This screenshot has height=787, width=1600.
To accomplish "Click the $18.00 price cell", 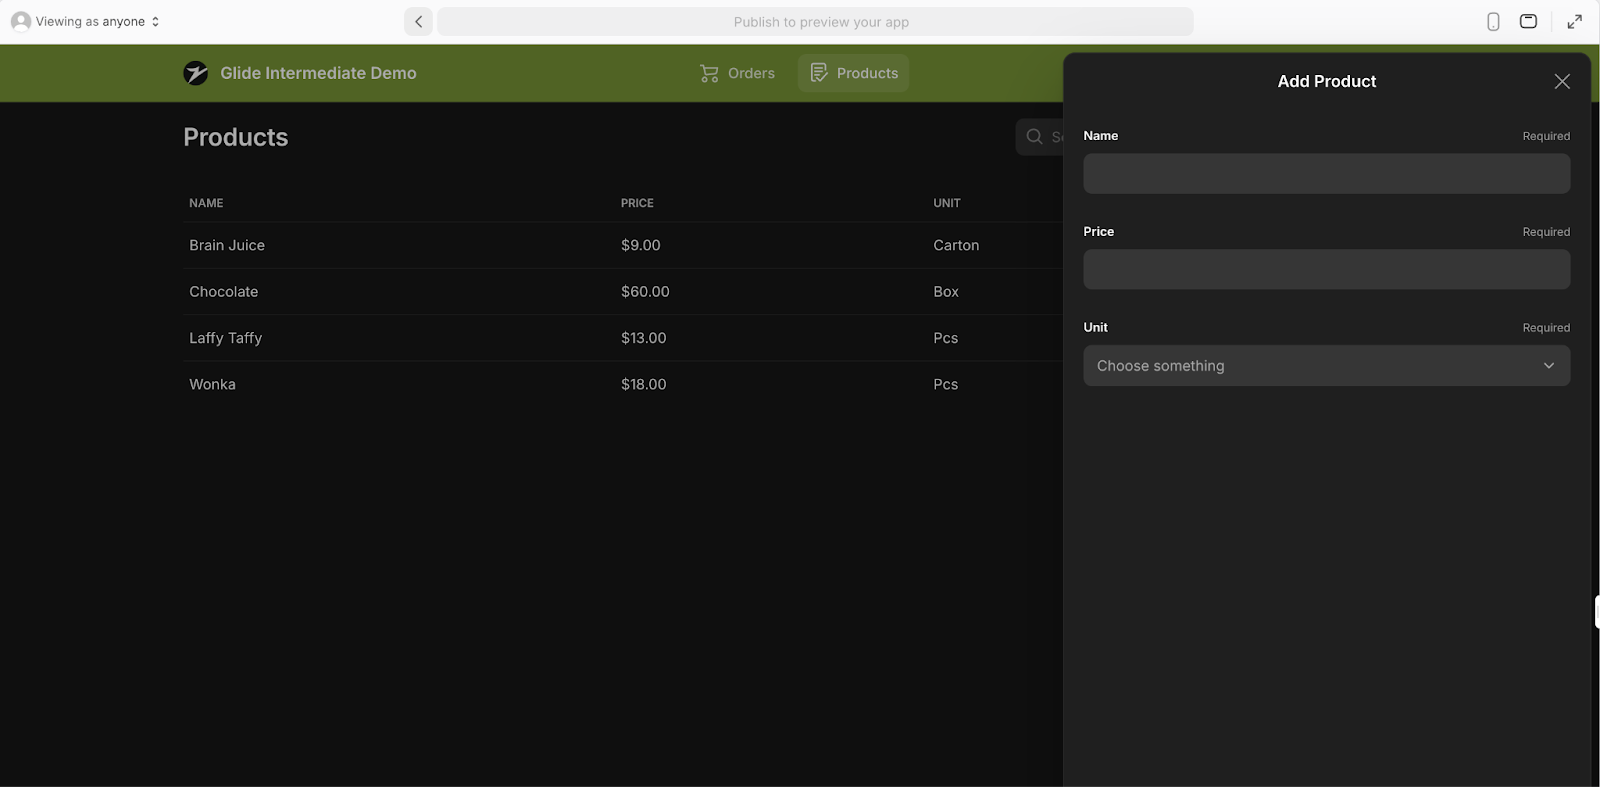I will click(644, 384).
